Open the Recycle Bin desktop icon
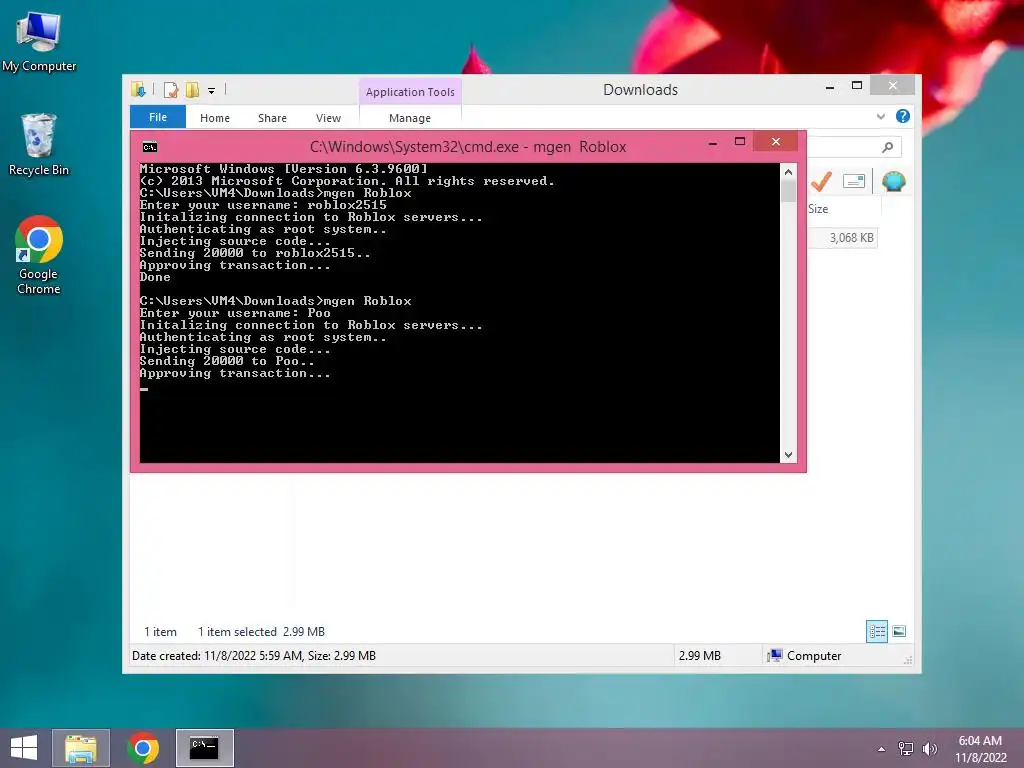This screenshot has height=768, width=1024. click(x=39, y=144)
